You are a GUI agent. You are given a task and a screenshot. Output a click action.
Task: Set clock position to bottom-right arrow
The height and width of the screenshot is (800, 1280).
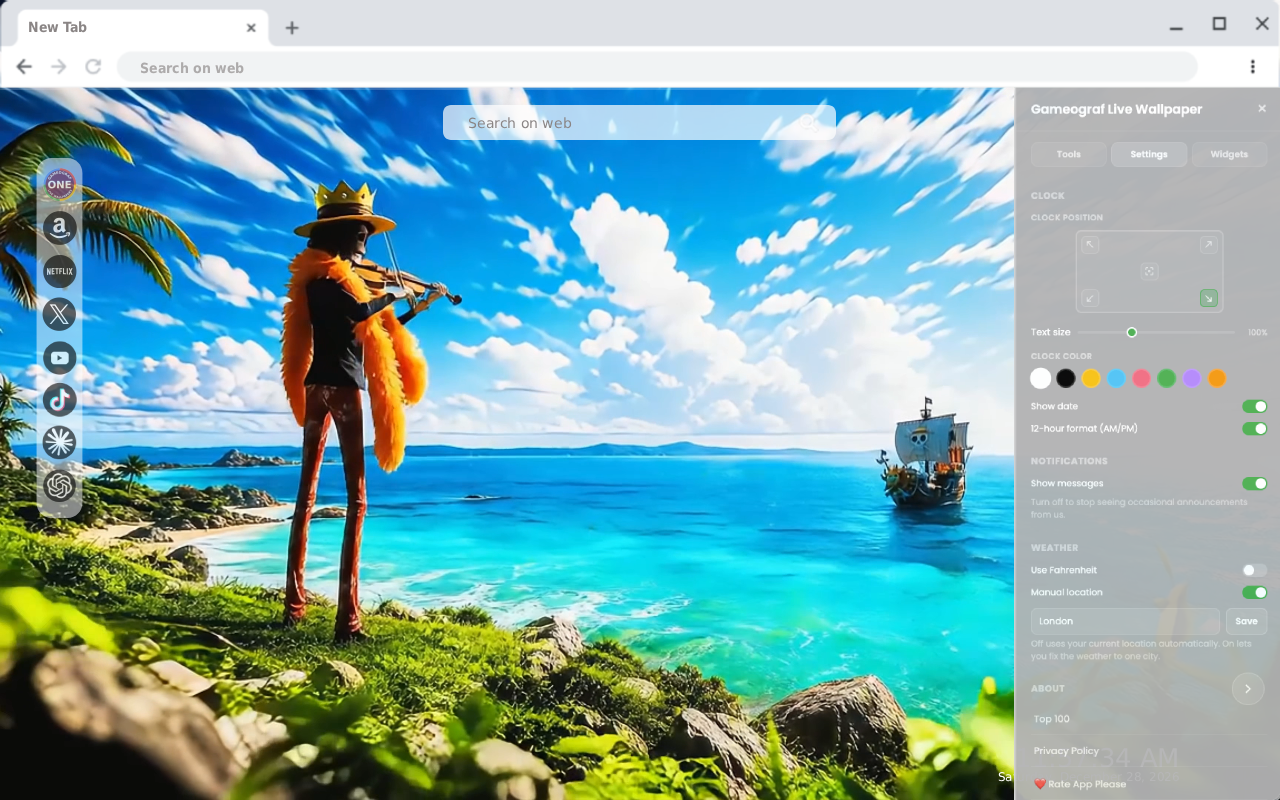[x=1208, y=298]
